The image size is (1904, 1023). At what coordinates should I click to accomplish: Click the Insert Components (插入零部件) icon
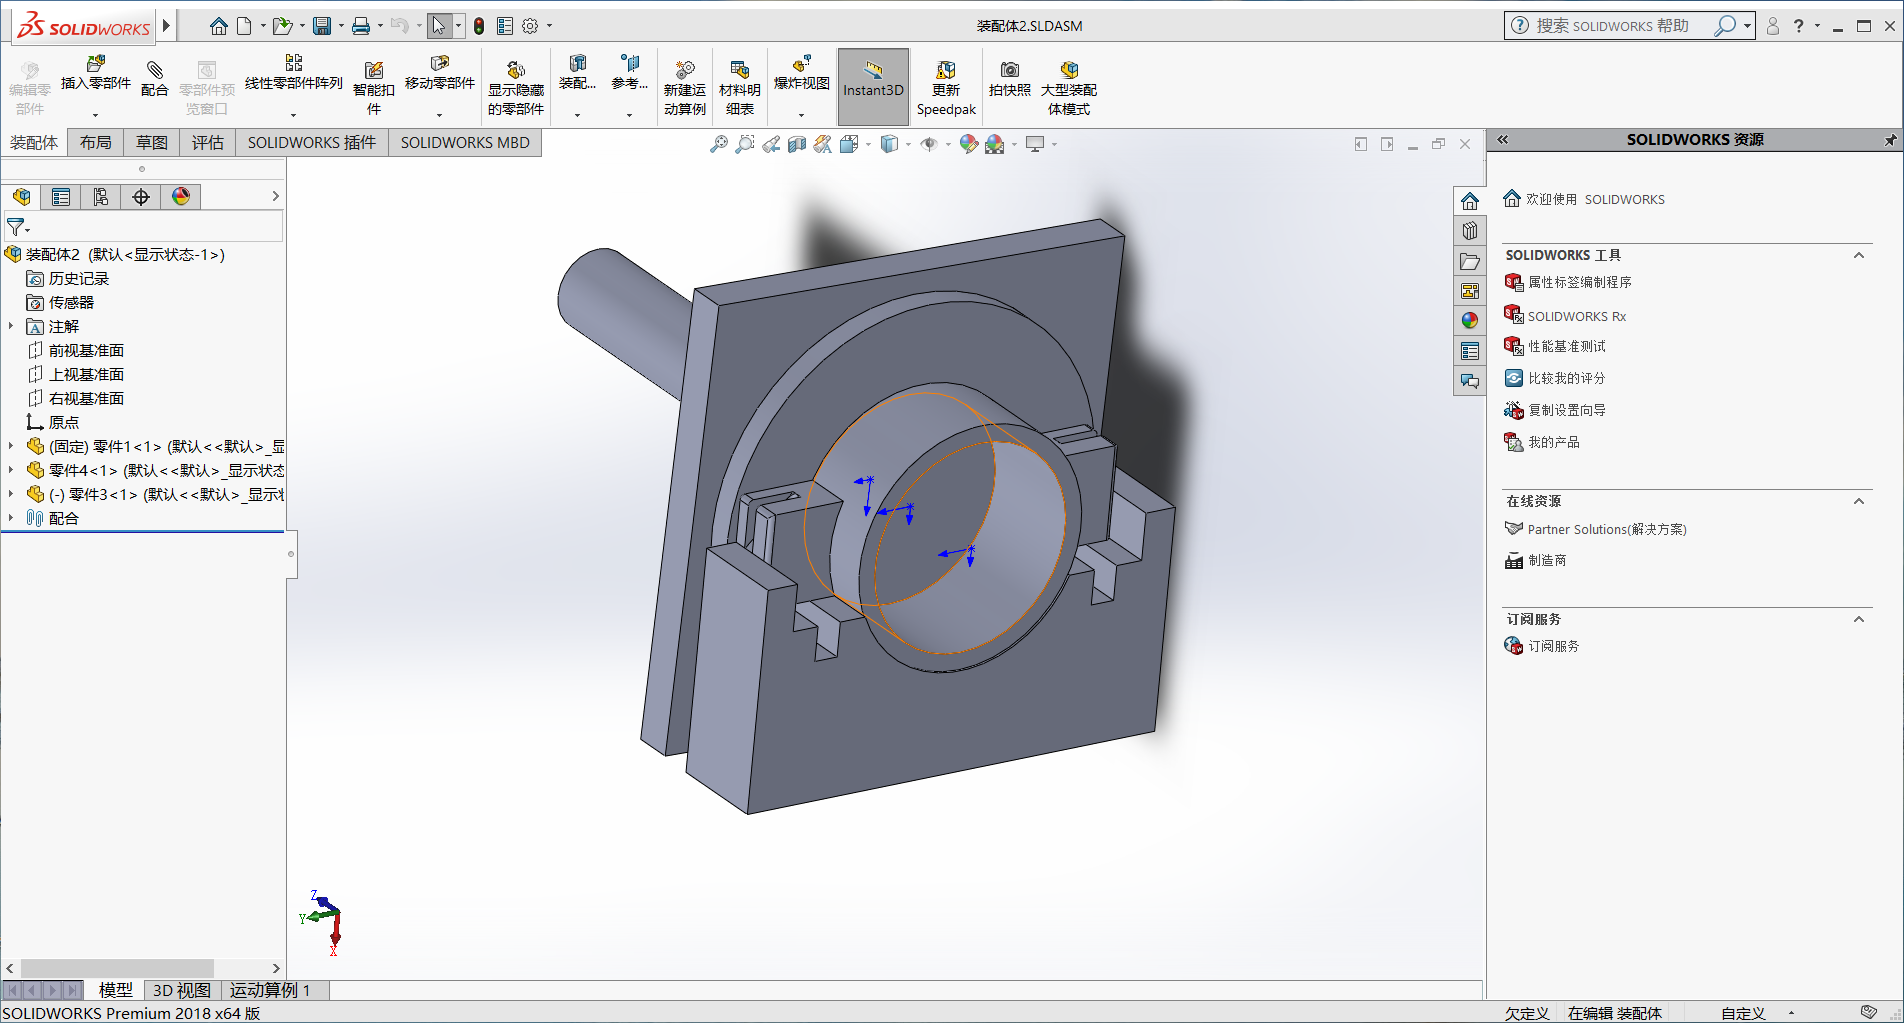(95, 66)
